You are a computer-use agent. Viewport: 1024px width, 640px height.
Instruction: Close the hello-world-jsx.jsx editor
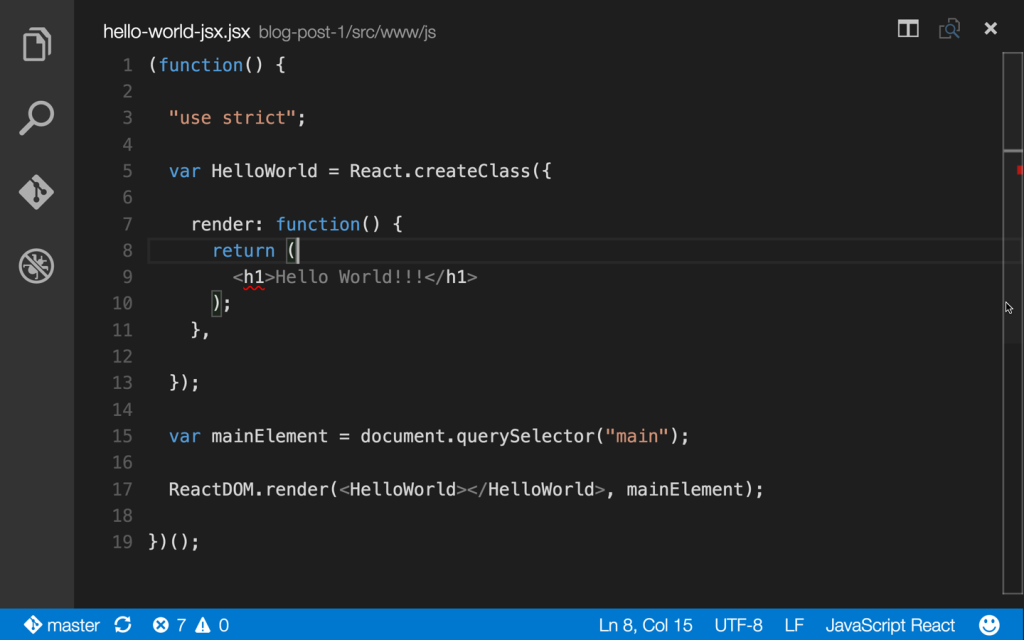991,29
